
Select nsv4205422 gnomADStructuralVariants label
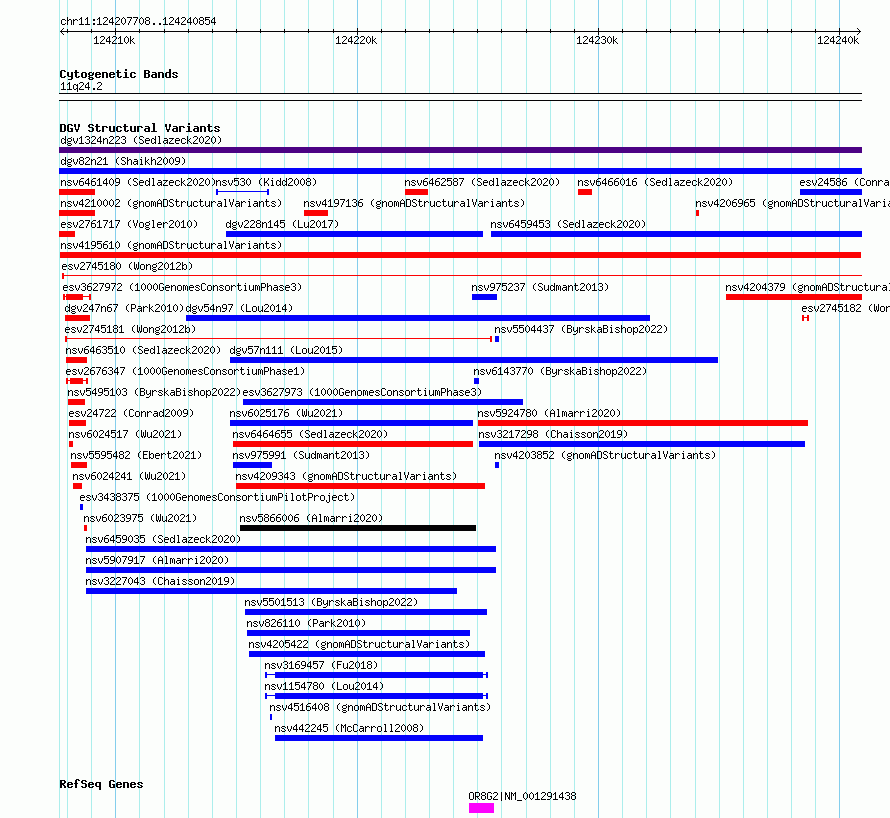coord(359,644)
